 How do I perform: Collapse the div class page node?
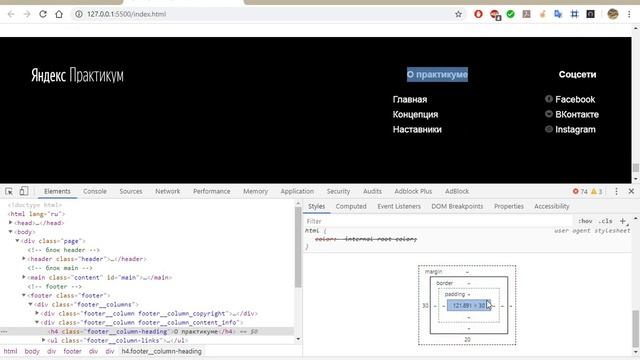(17, 240)
